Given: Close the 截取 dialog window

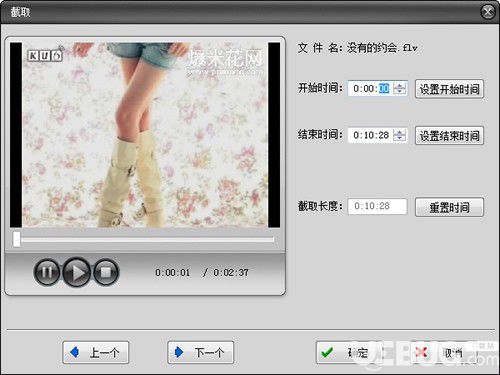Looking at the screenshot, I should coord(488,12).
